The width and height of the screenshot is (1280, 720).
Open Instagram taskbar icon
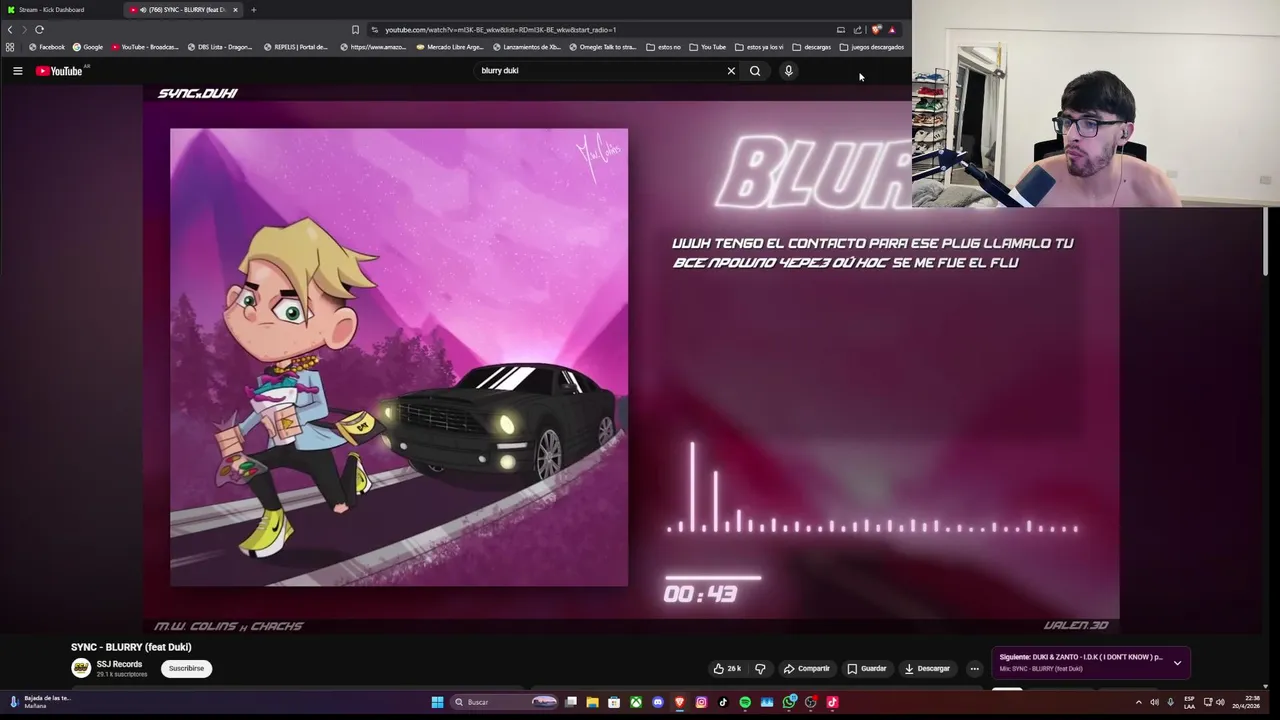tap(701, 702)
